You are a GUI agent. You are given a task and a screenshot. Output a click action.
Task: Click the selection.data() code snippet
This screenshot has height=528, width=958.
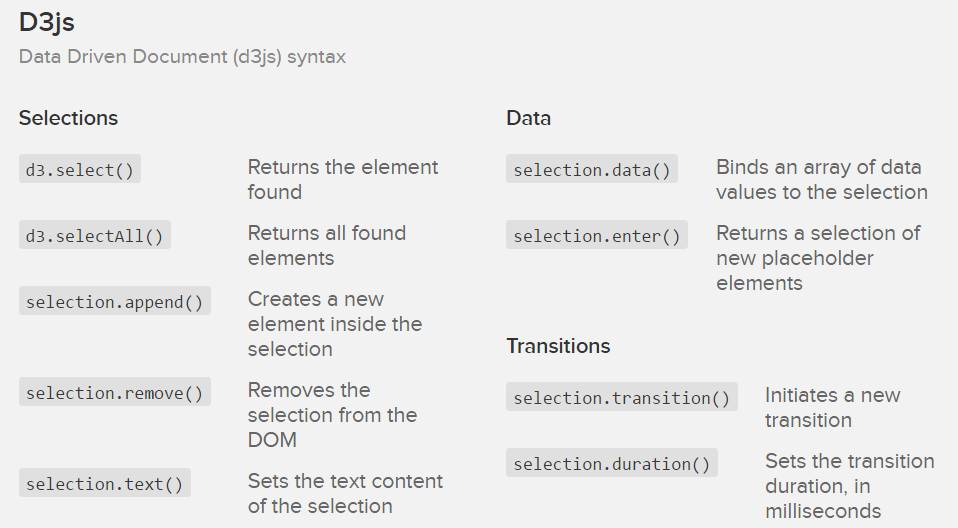[592, 170]
